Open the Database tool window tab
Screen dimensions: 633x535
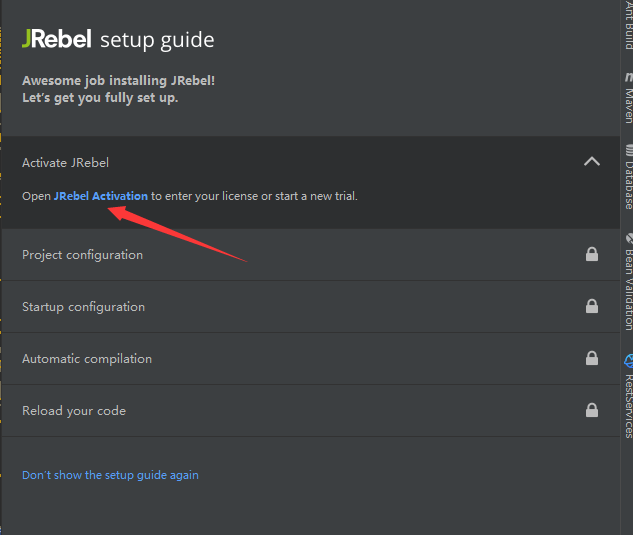629,177
